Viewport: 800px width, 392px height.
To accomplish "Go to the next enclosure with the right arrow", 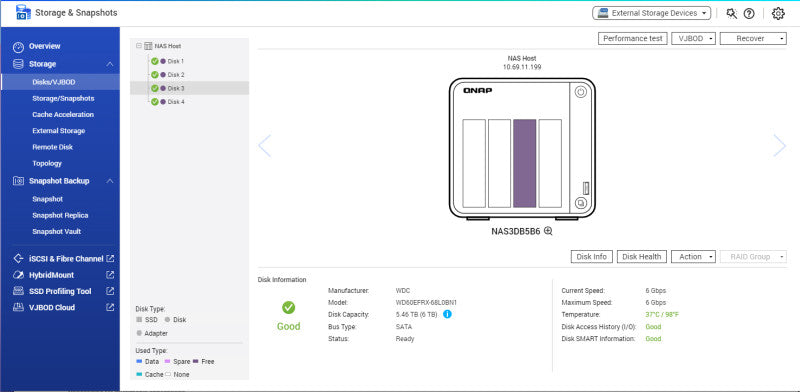I will point(780,146).
